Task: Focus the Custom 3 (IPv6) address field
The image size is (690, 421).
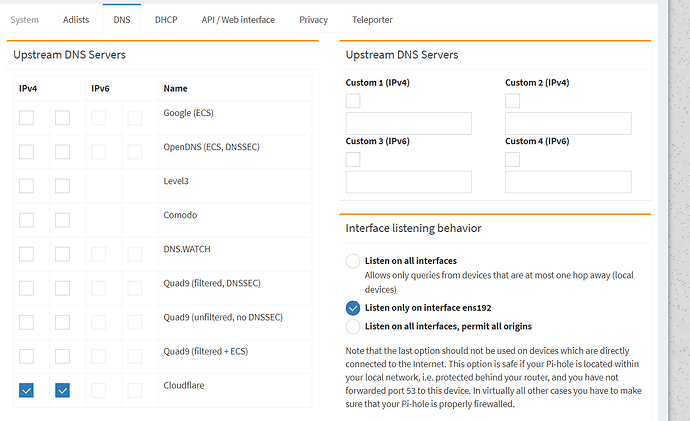Action: pos(408,182)
